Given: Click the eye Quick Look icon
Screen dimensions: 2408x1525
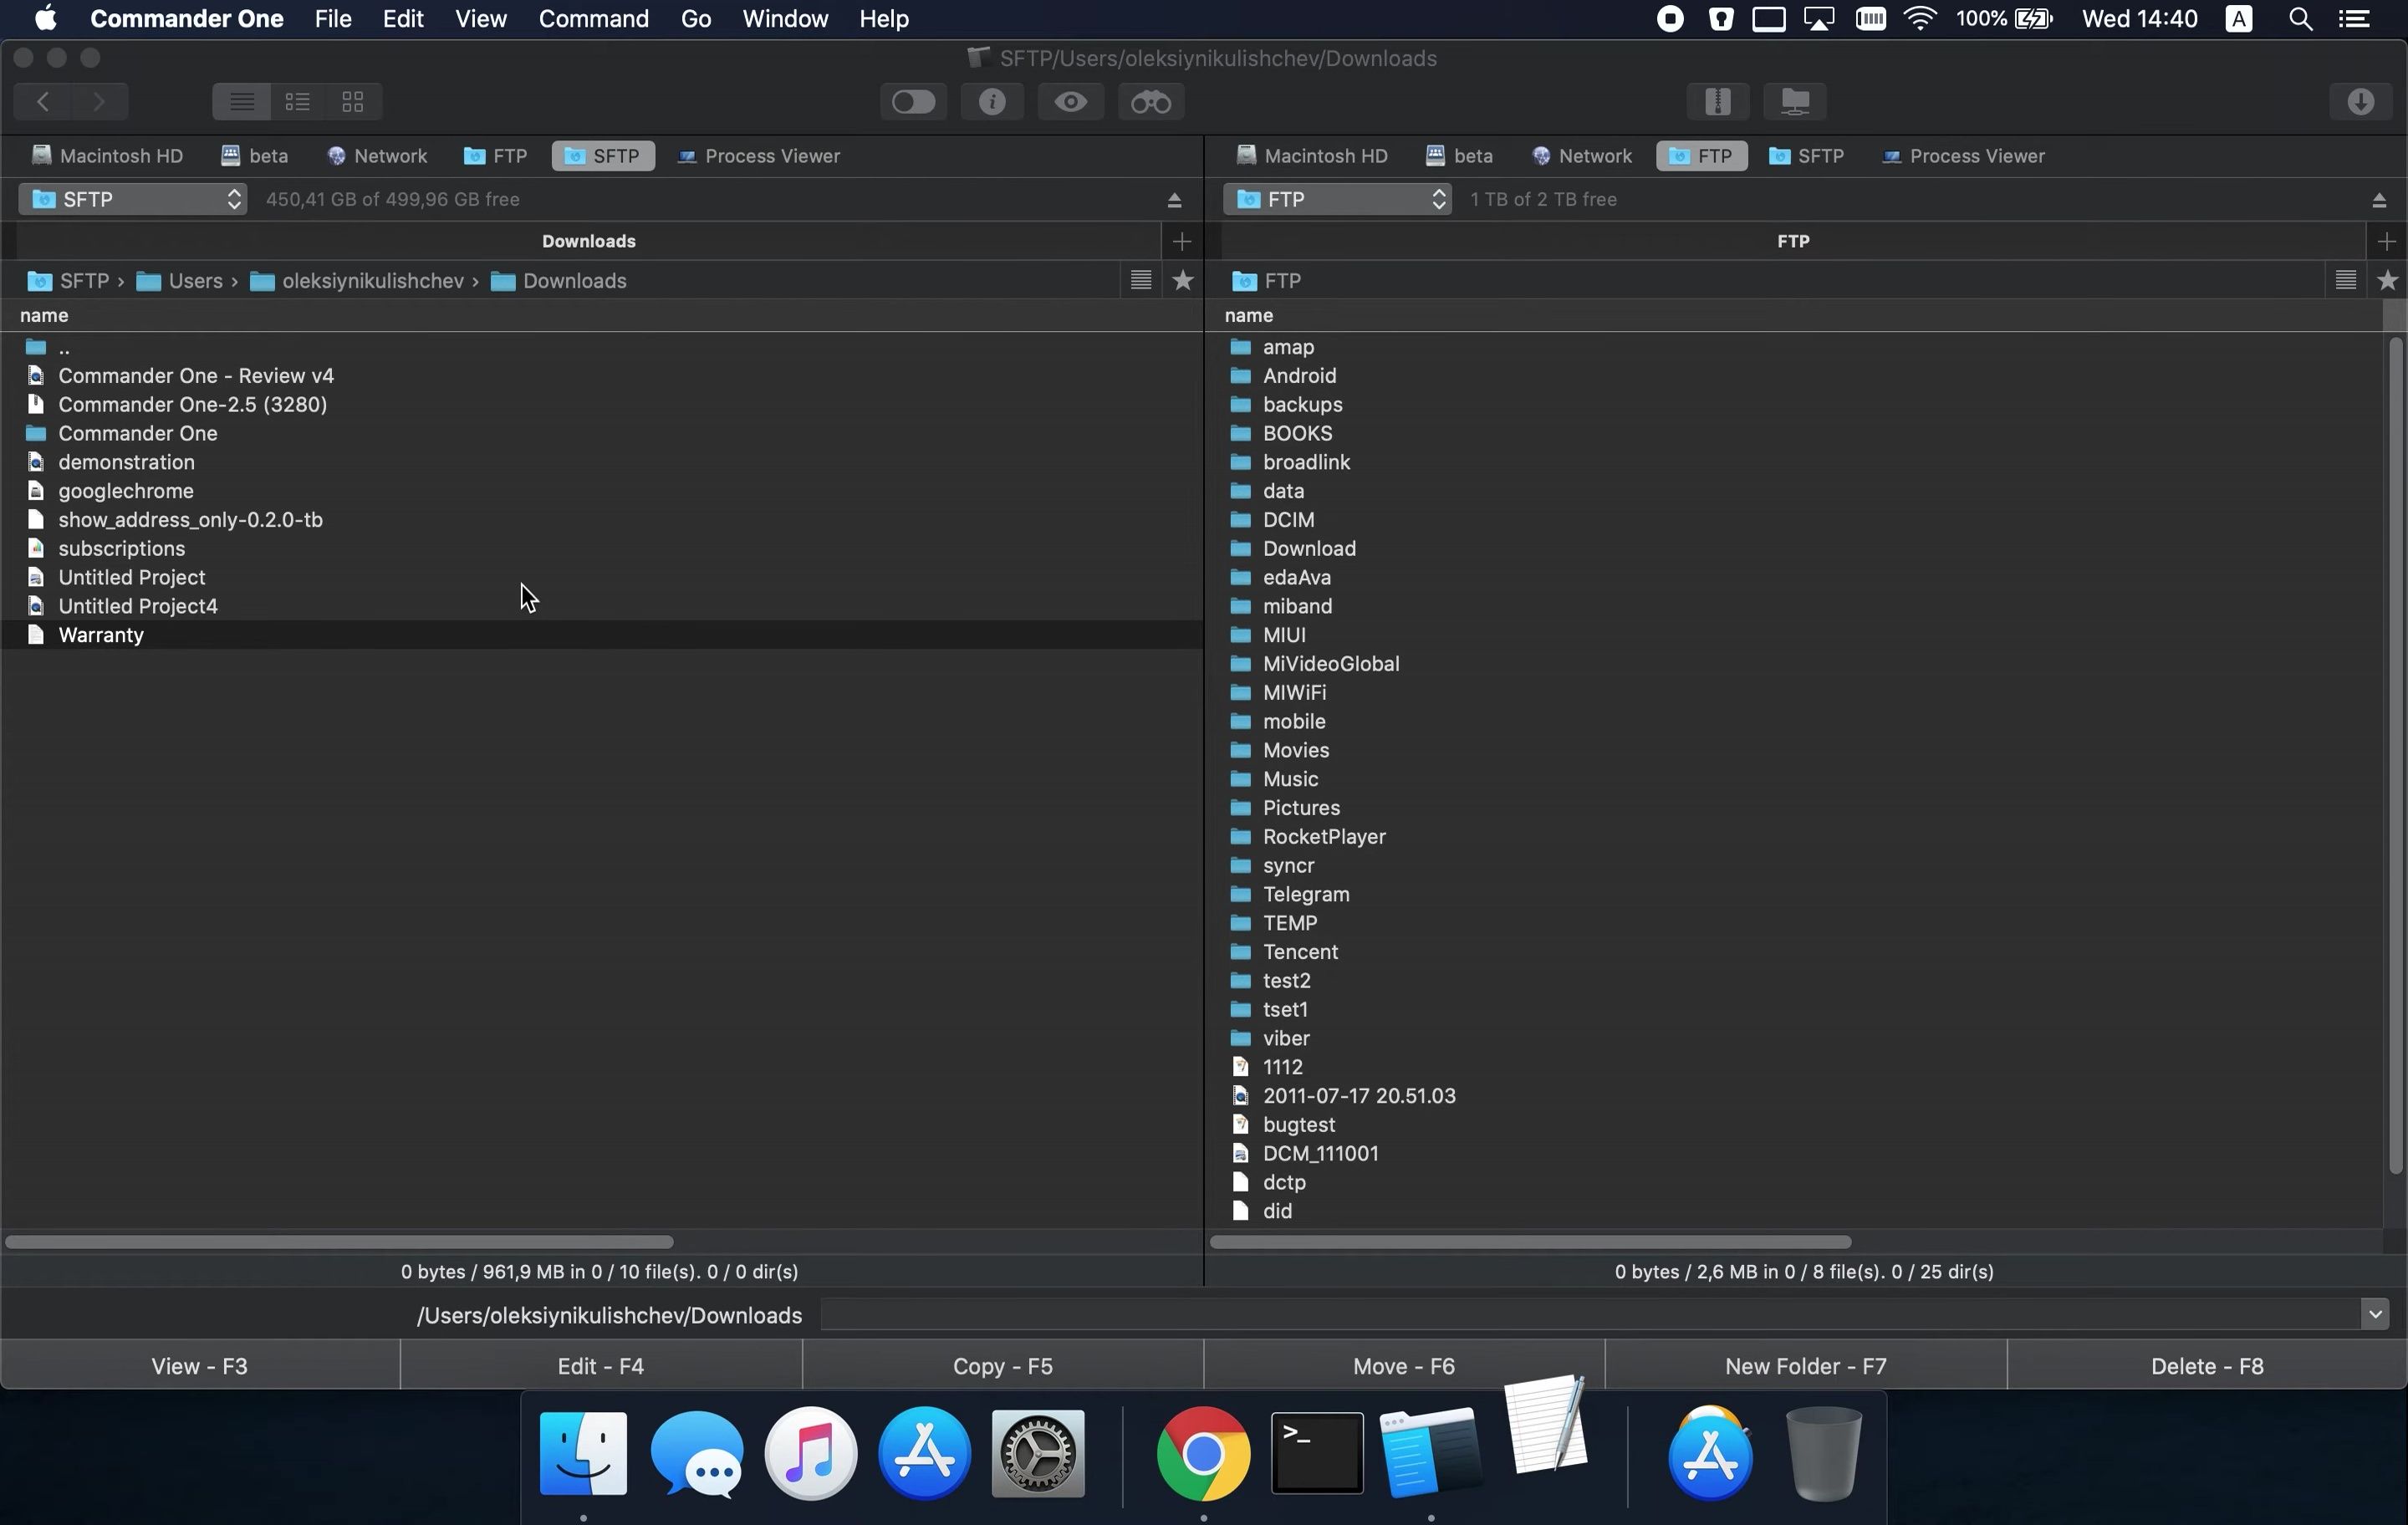Looking at the screenshot, I should coord(1071,101).
